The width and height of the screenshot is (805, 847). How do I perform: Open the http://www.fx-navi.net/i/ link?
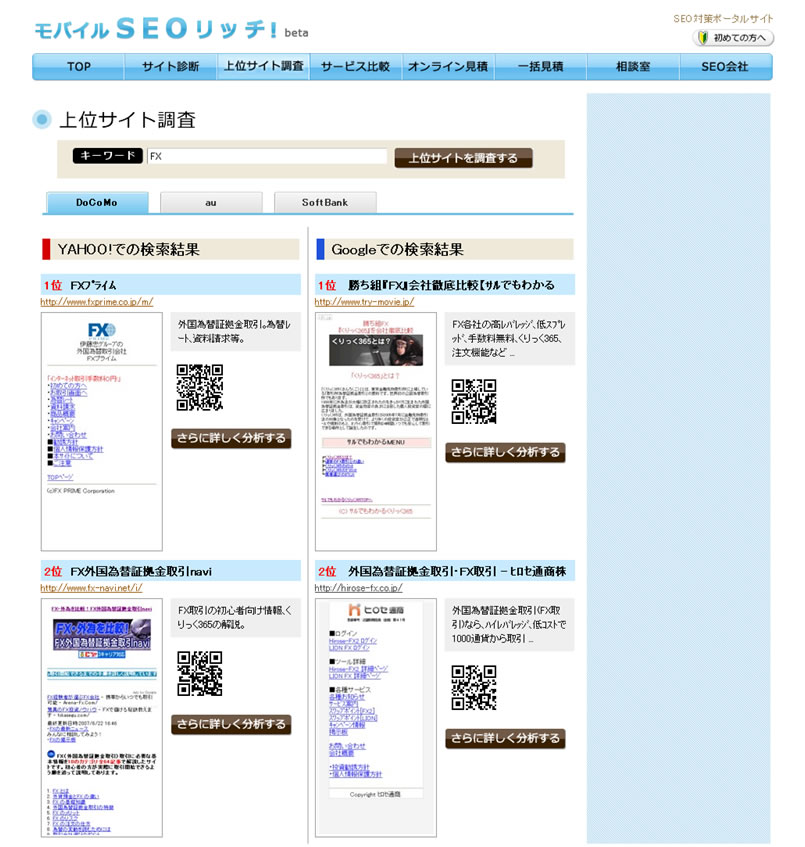coord(91,588)
